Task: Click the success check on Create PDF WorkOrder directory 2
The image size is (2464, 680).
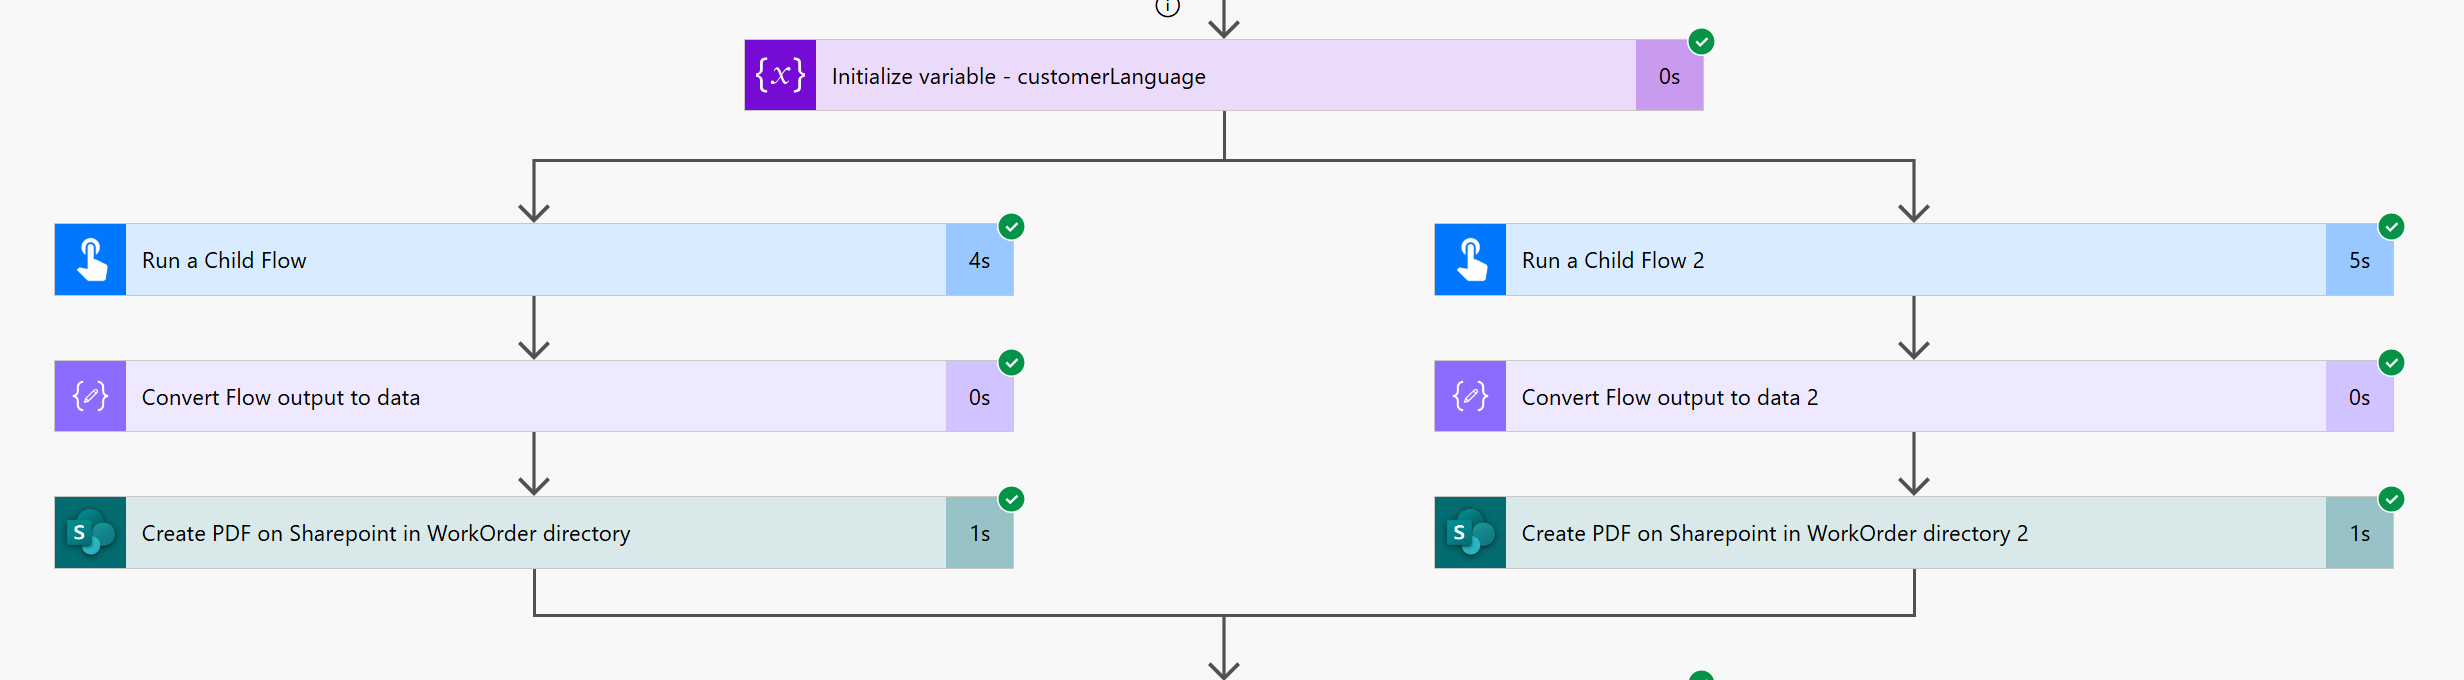Action: (x=2391, y=499)
